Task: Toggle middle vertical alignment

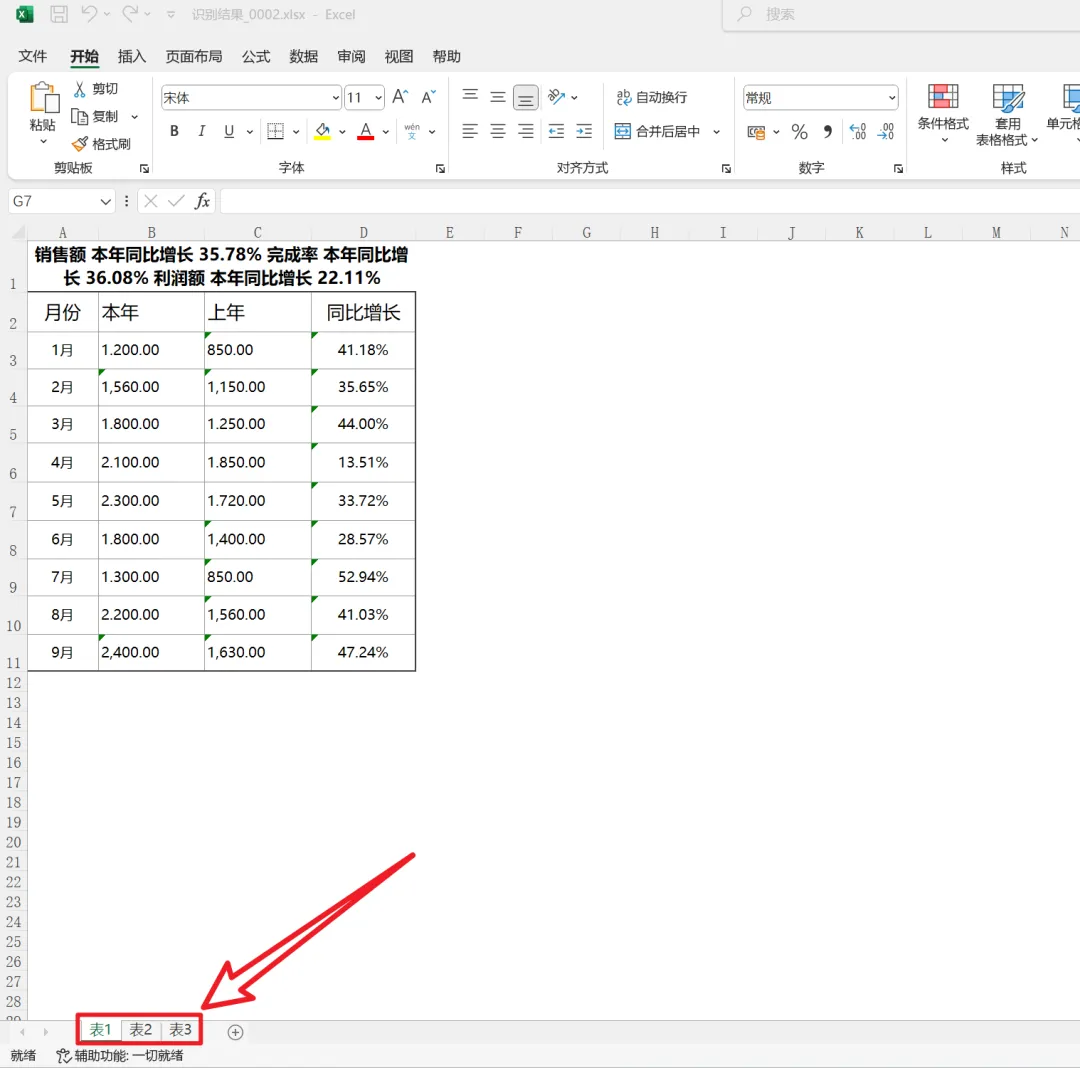Action: (498, 97)
